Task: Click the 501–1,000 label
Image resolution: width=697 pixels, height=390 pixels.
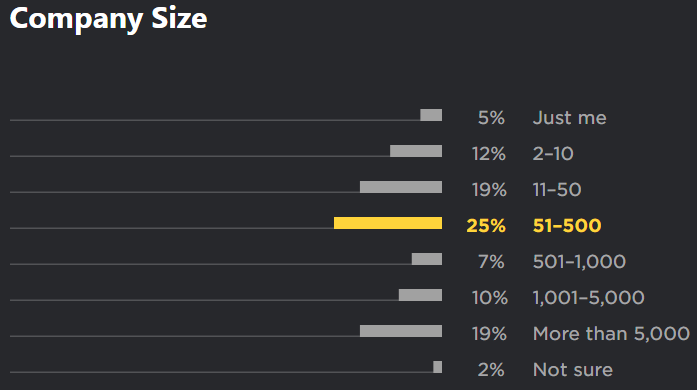Action: (579, 262)
